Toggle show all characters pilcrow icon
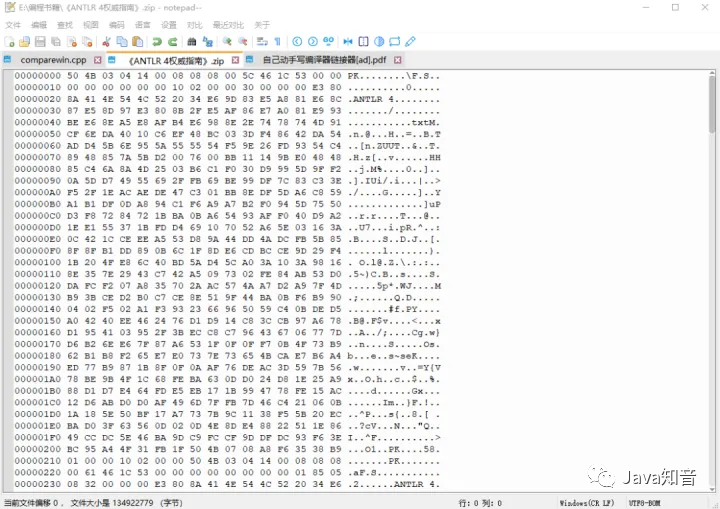The width and height of the screenshot is (720, 509). [x=277, y=42]
